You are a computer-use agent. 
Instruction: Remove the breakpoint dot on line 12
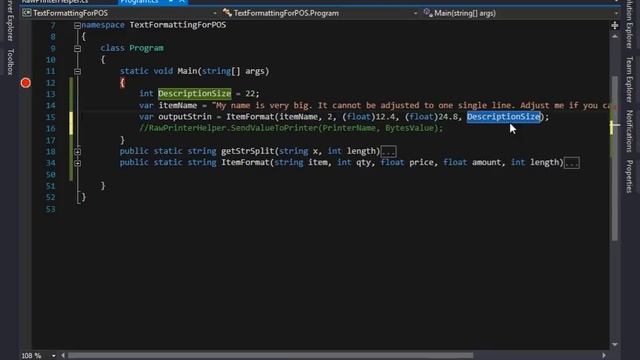(26, 83)
